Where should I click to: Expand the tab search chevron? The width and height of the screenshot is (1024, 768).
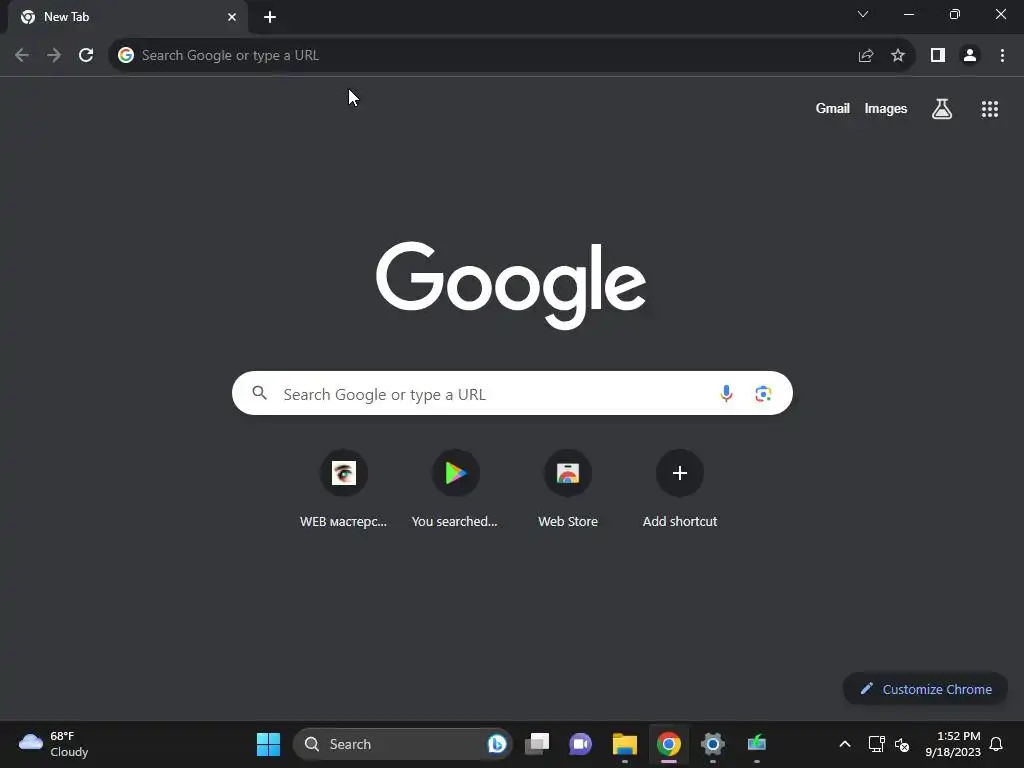coord(863,14)
